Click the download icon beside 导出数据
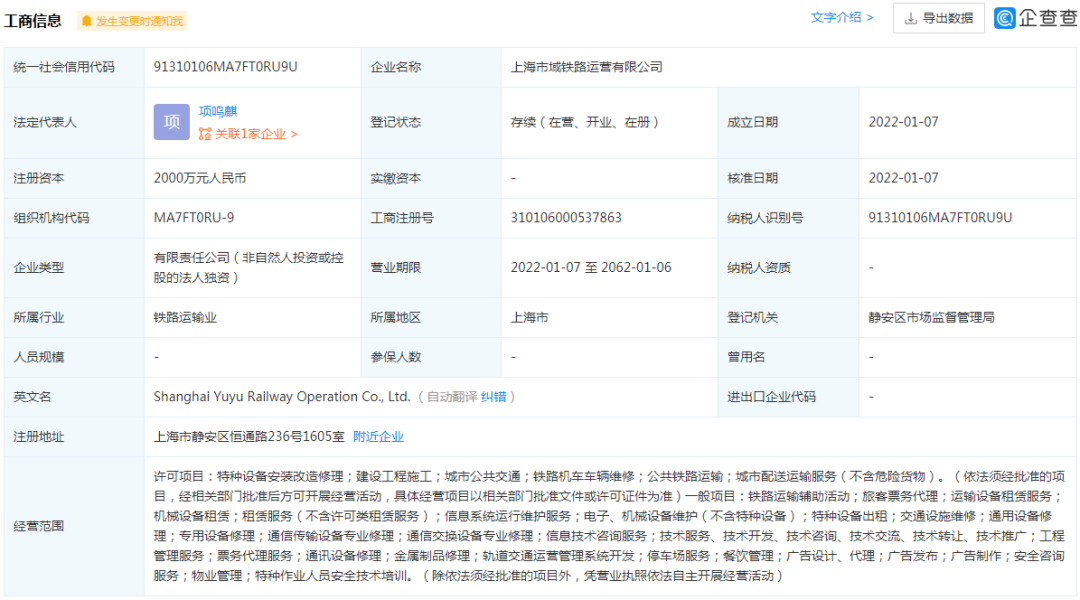Screen dimensions: 1080x600 click(911, 19)
